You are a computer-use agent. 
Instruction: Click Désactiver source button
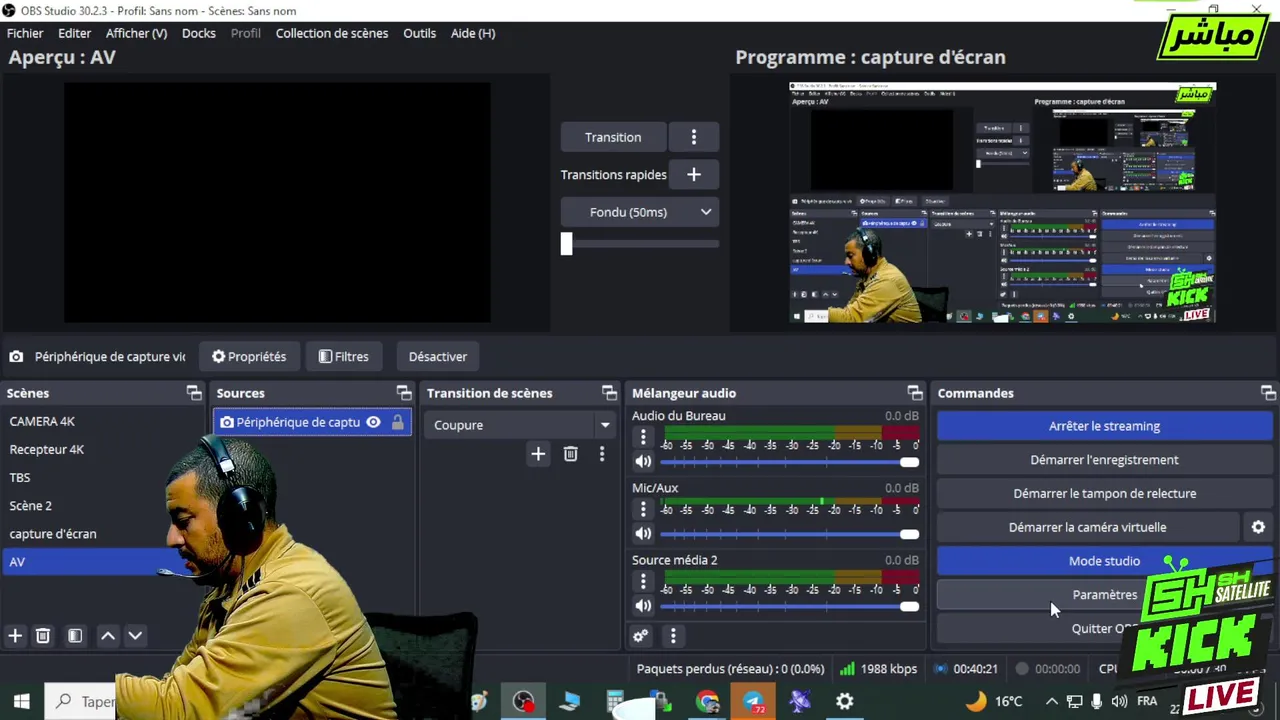438,356
